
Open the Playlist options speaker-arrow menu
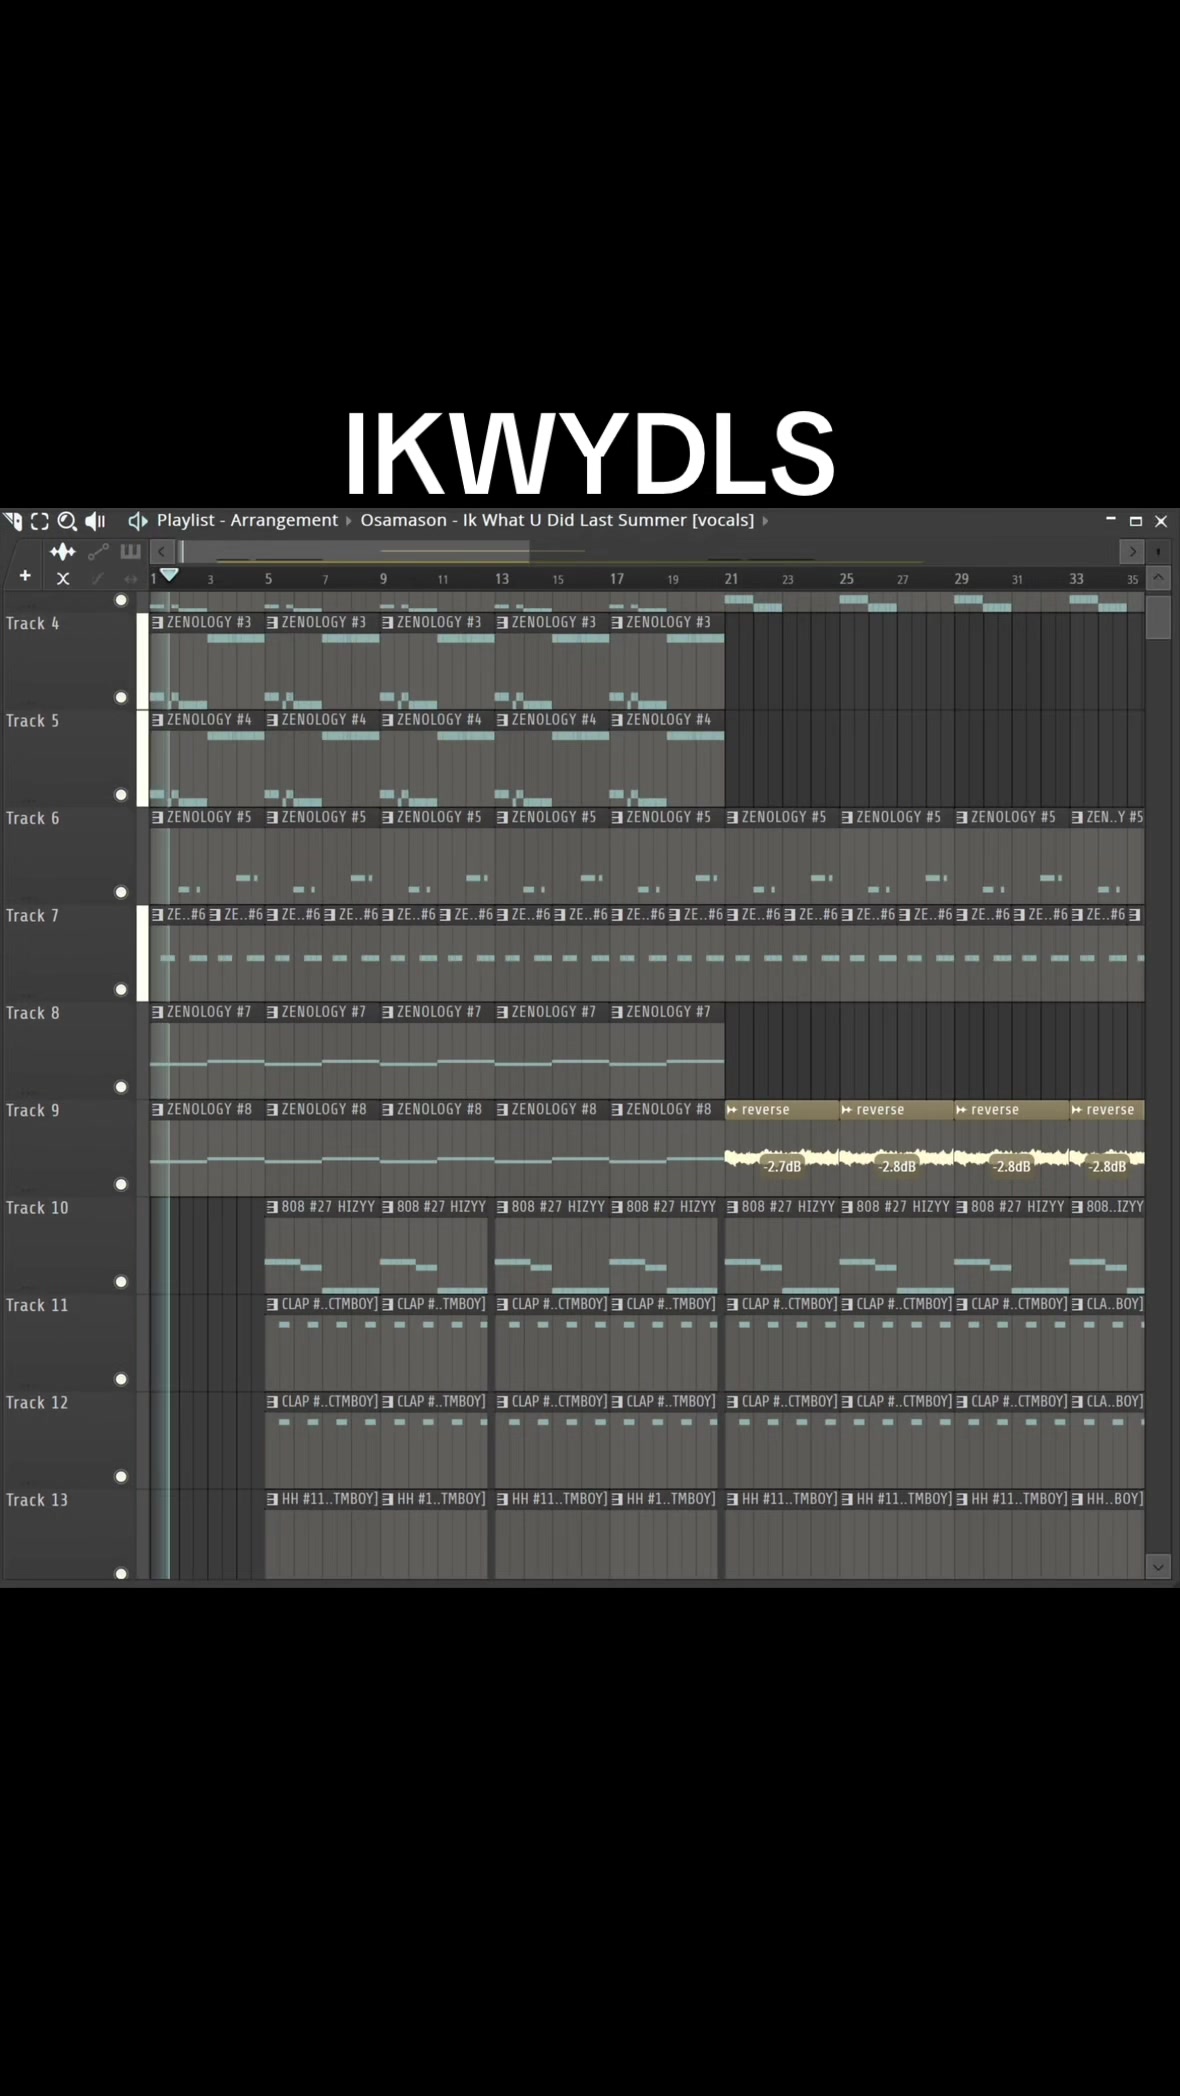tap(137, 520)
